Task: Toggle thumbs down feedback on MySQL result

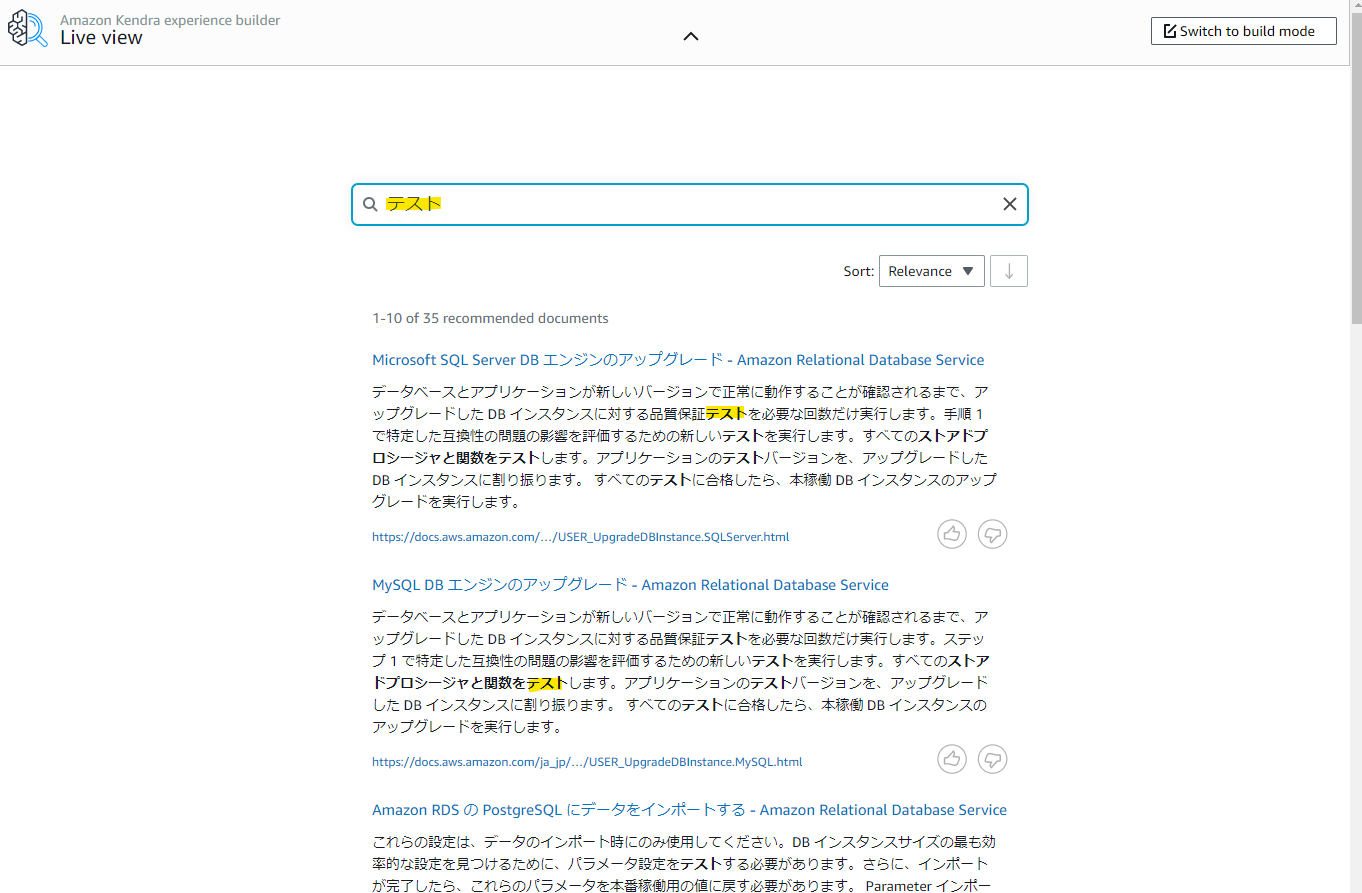Action: coord(991,759)
